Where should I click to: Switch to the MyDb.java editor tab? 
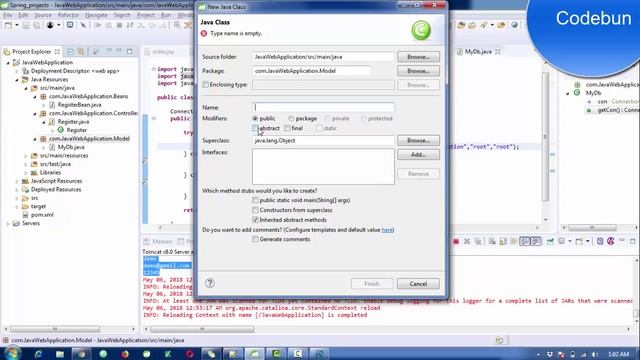click(x=478, y=51)
